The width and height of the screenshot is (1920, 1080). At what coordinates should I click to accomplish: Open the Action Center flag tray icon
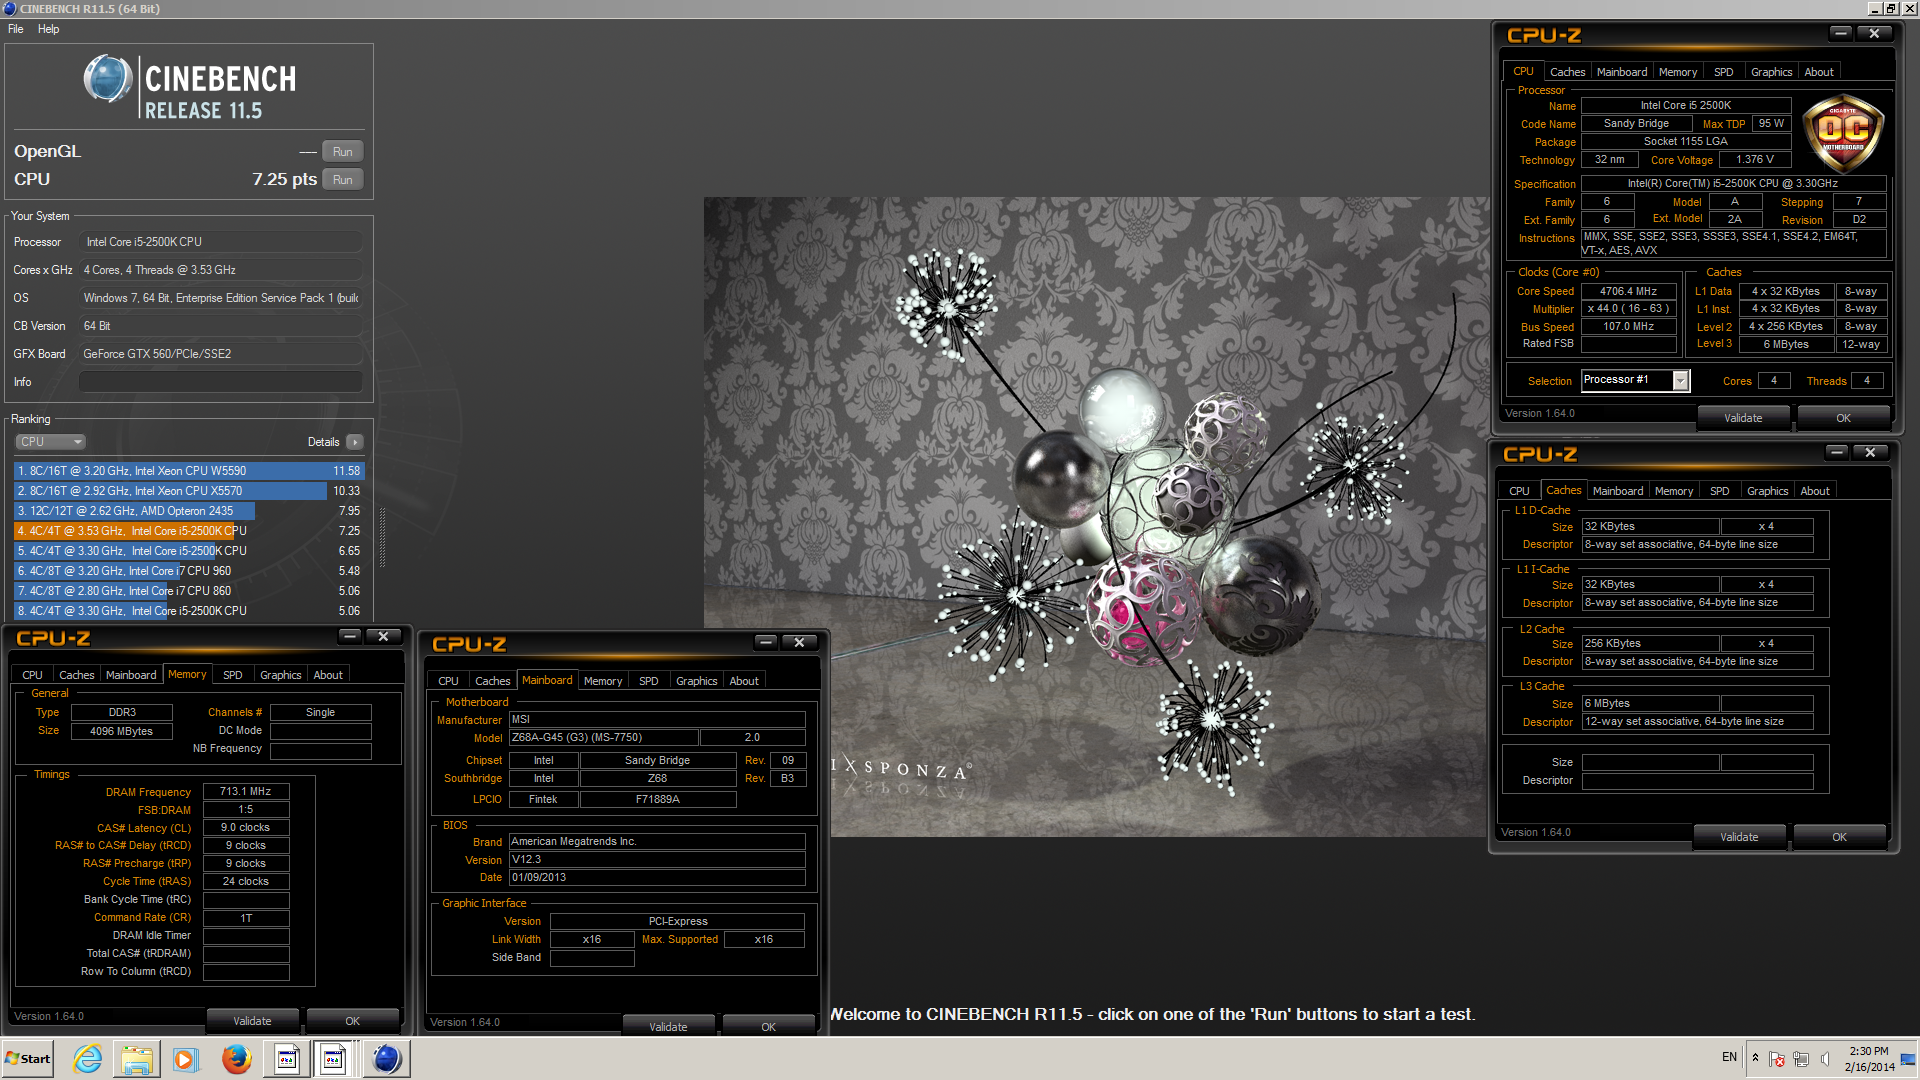pyautogui.click(x=1777, y=1059)
